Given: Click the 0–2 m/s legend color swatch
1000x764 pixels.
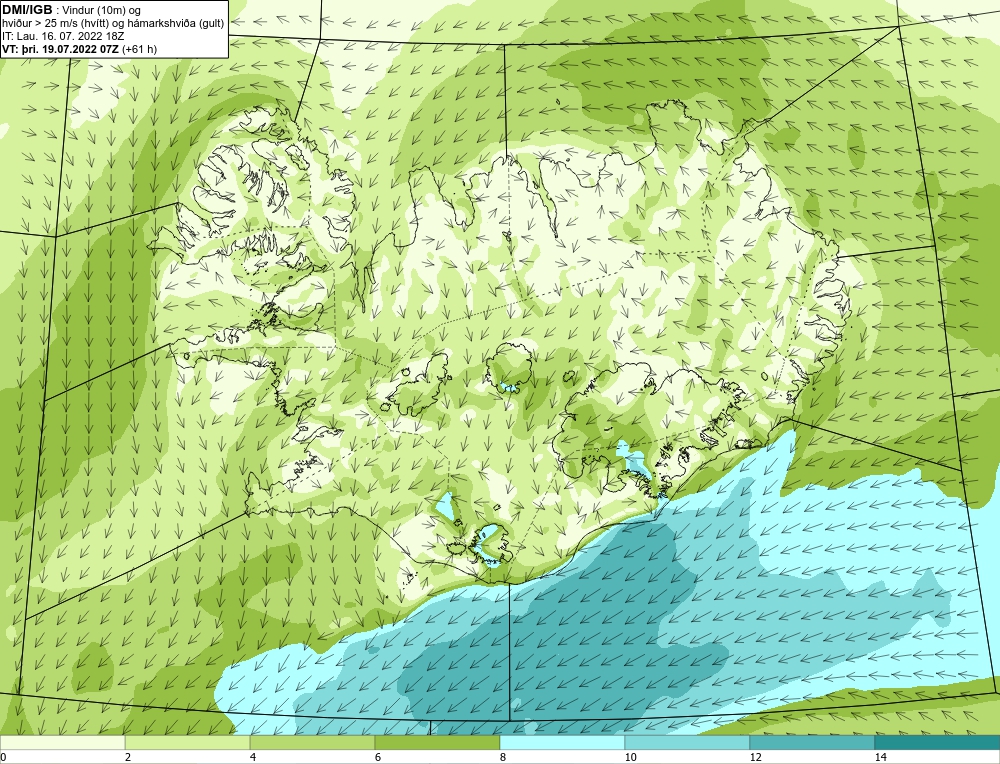Looking at the screenshot, I should 62,742.
